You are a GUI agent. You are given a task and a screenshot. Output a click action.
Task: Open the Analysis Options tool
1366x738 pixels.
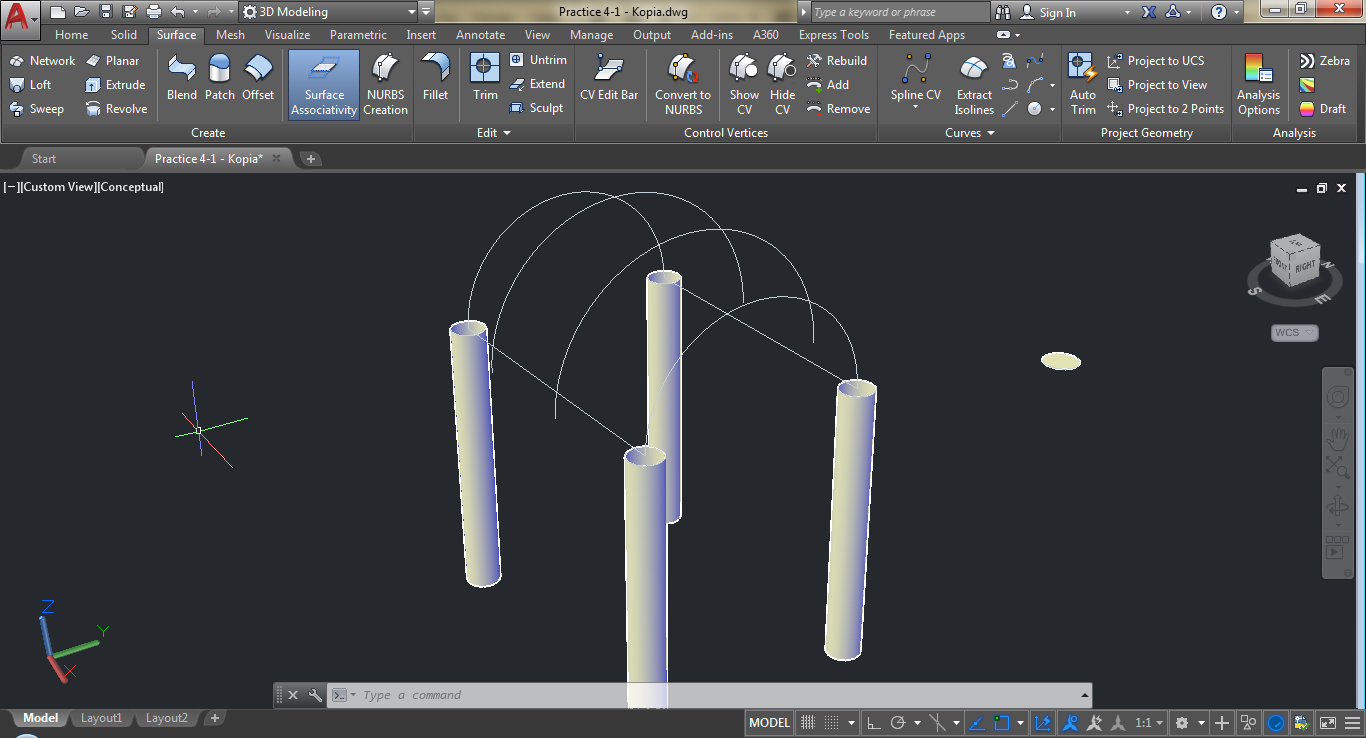[x=1258, y=84]
